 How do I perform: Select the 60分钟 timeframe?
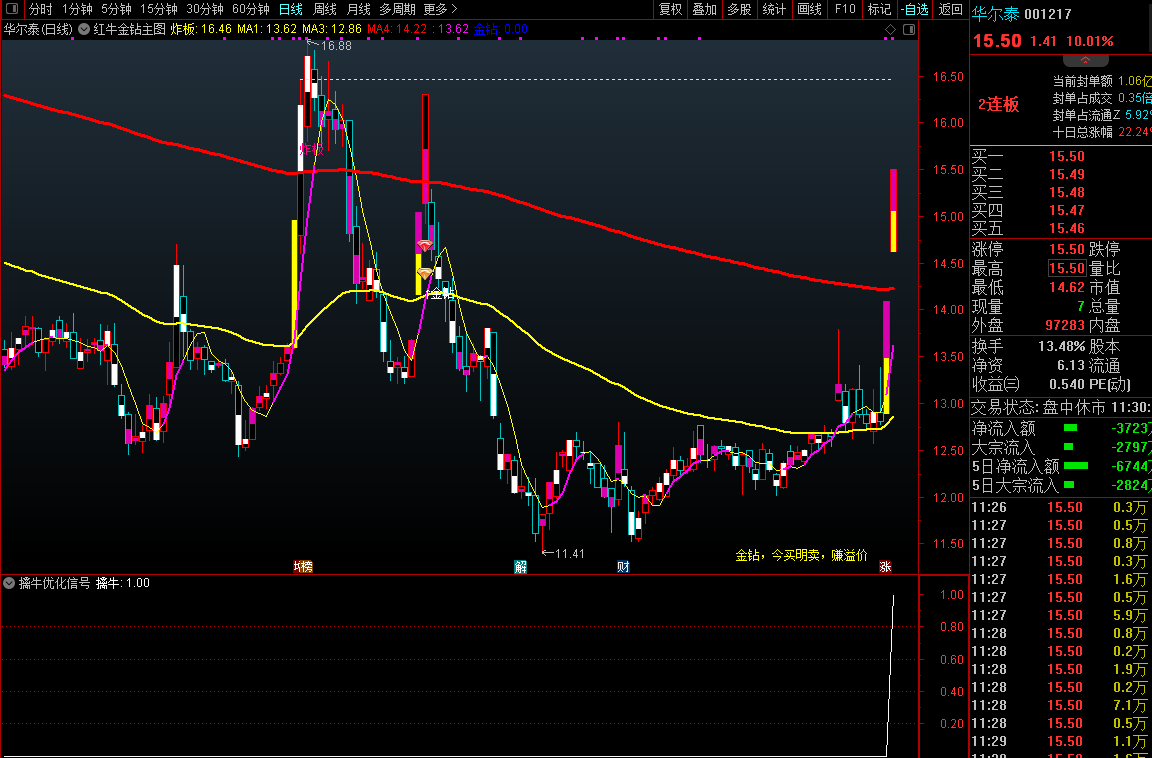click(251, 9)
